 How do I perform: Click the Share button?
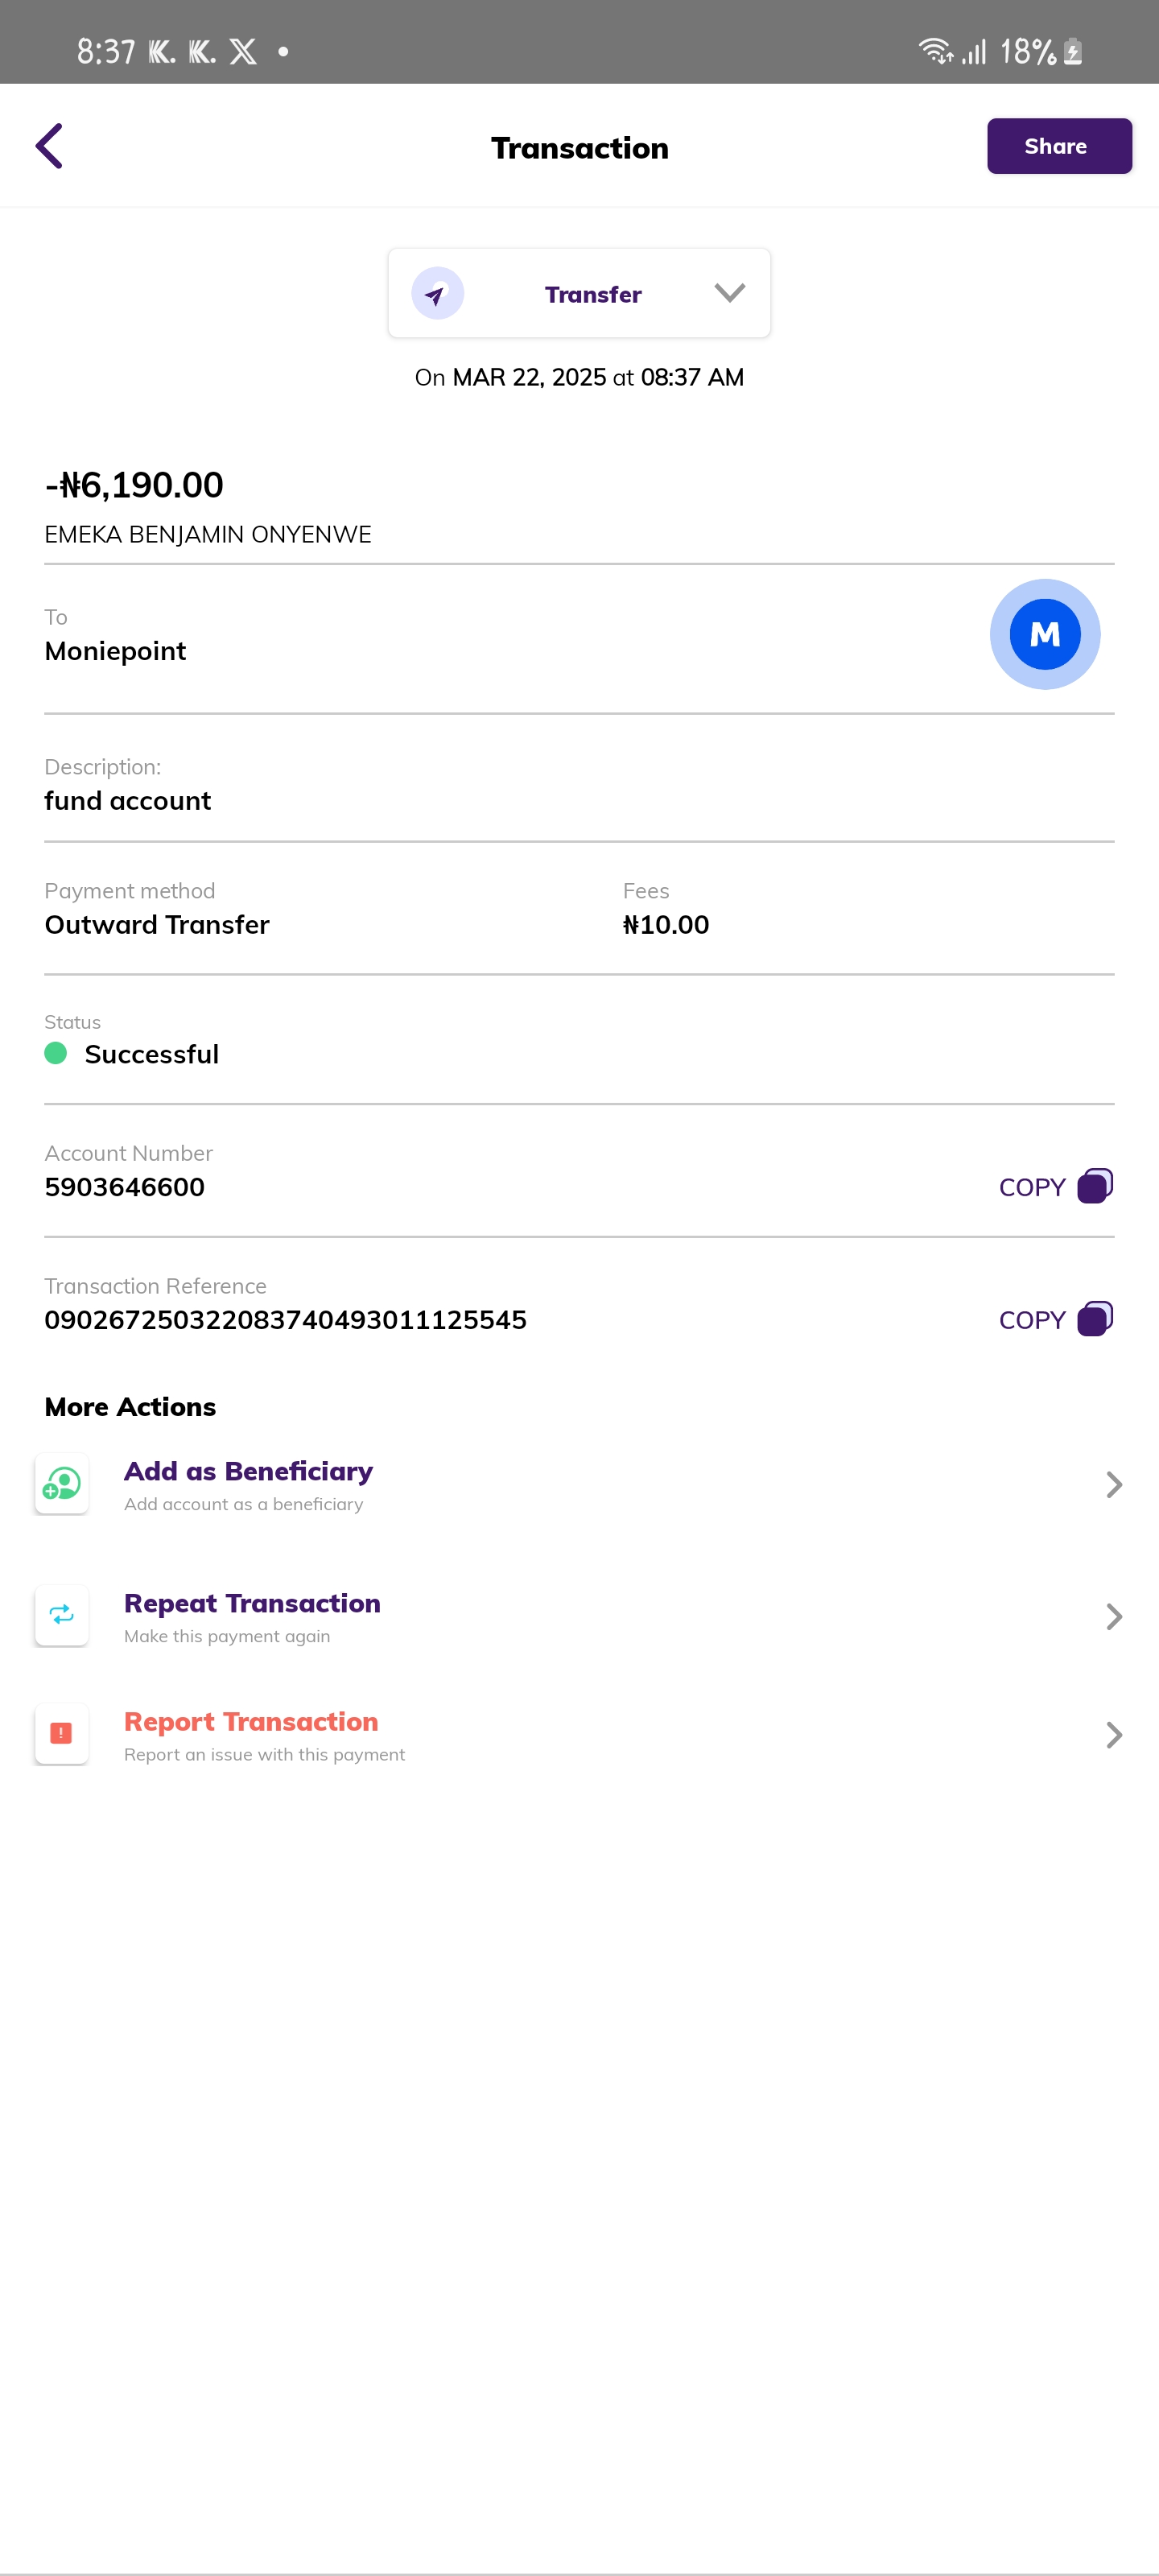1058,146
